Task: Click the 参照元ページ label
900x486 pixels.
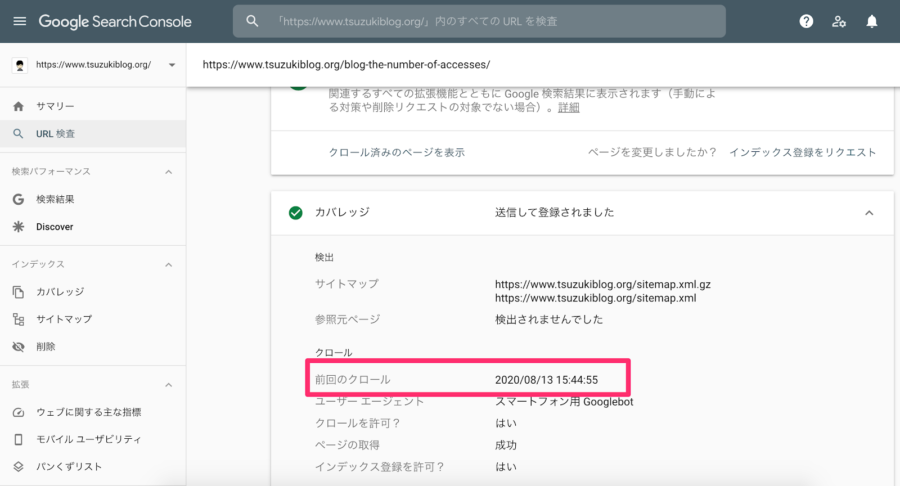Action: [x=347, y=320]
